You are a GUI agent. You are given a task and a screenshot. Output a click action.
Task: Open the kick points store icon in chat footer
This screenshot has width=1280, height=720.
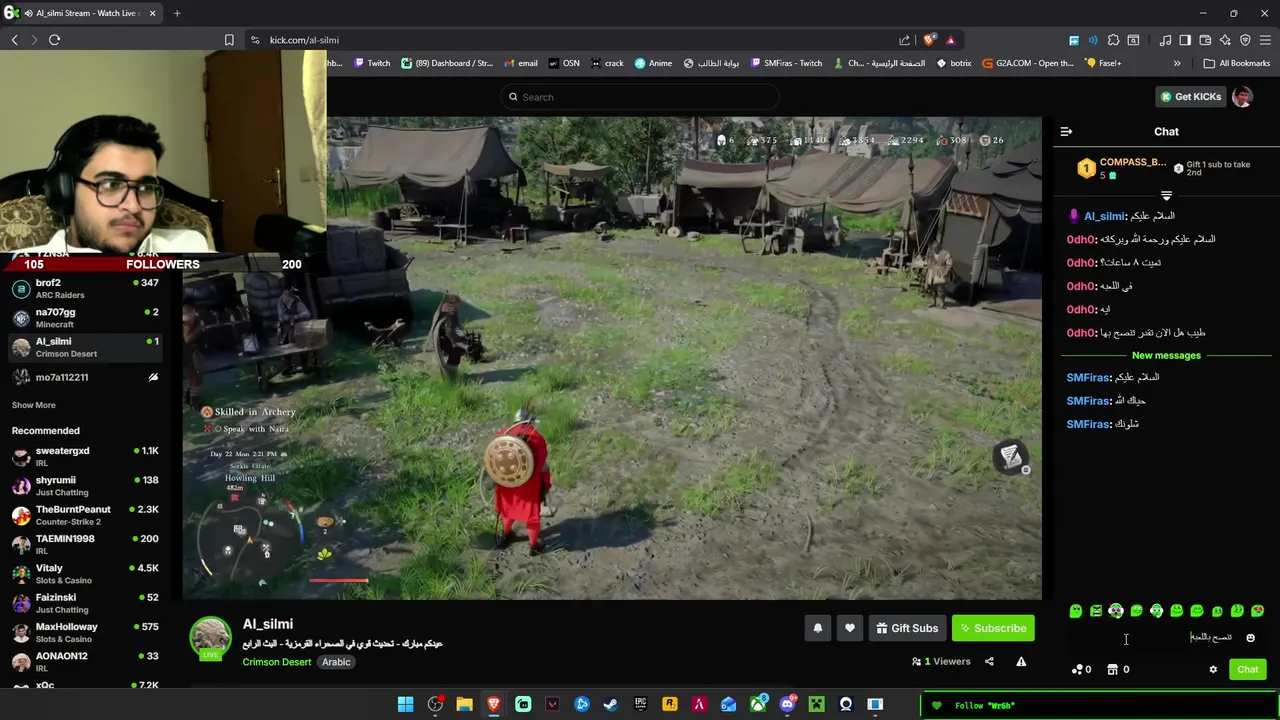click(1117, 669)
